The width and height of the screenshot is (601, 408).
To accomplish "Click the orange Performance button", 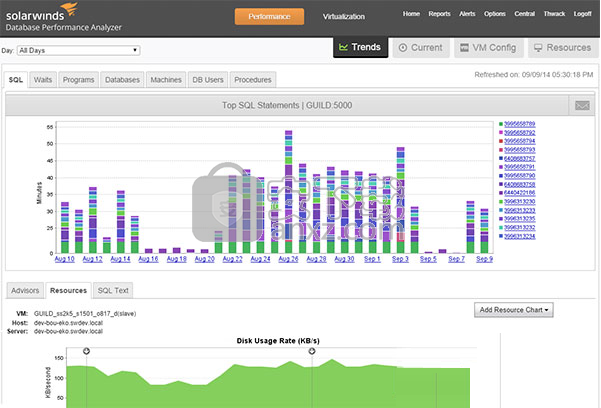I will coord(268,16).
